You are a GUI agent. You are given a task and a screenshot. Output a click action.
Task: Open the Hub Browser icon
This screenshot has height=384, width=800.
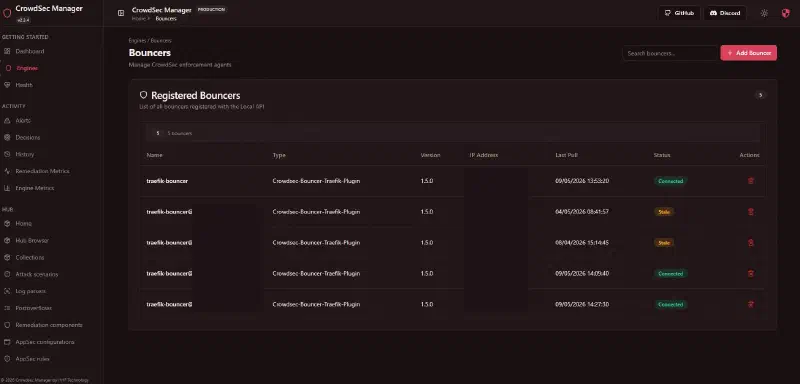click(x=7, y=241)
